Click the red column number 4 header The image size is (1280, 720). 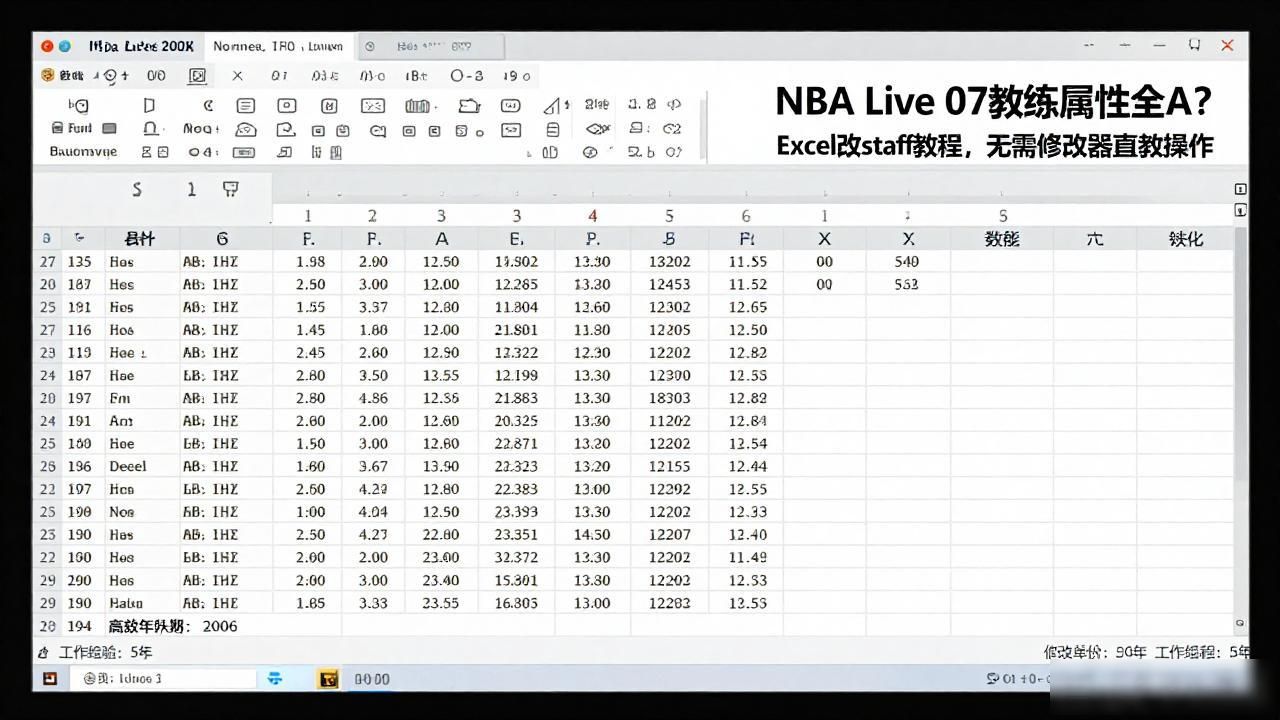coord(592,216)
